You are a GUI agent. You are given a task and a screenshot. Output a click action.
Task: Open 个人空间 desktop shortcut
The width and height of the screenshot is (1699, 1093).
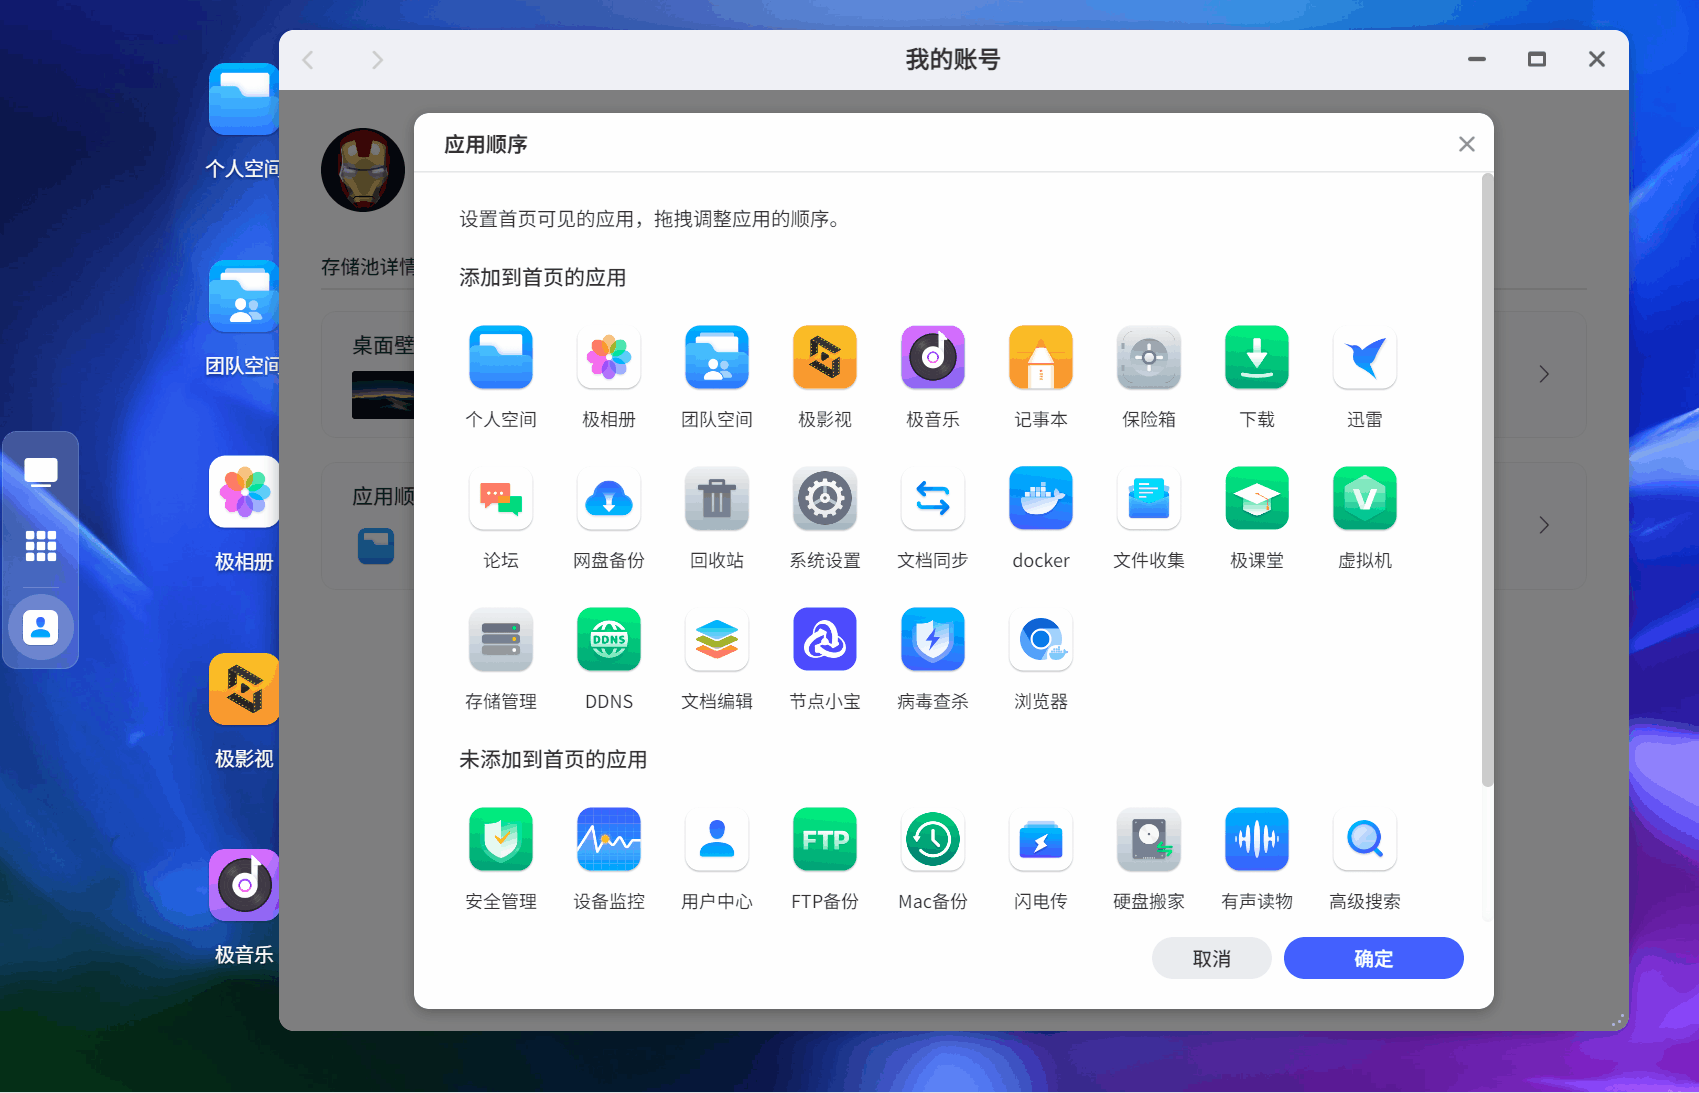244,99
